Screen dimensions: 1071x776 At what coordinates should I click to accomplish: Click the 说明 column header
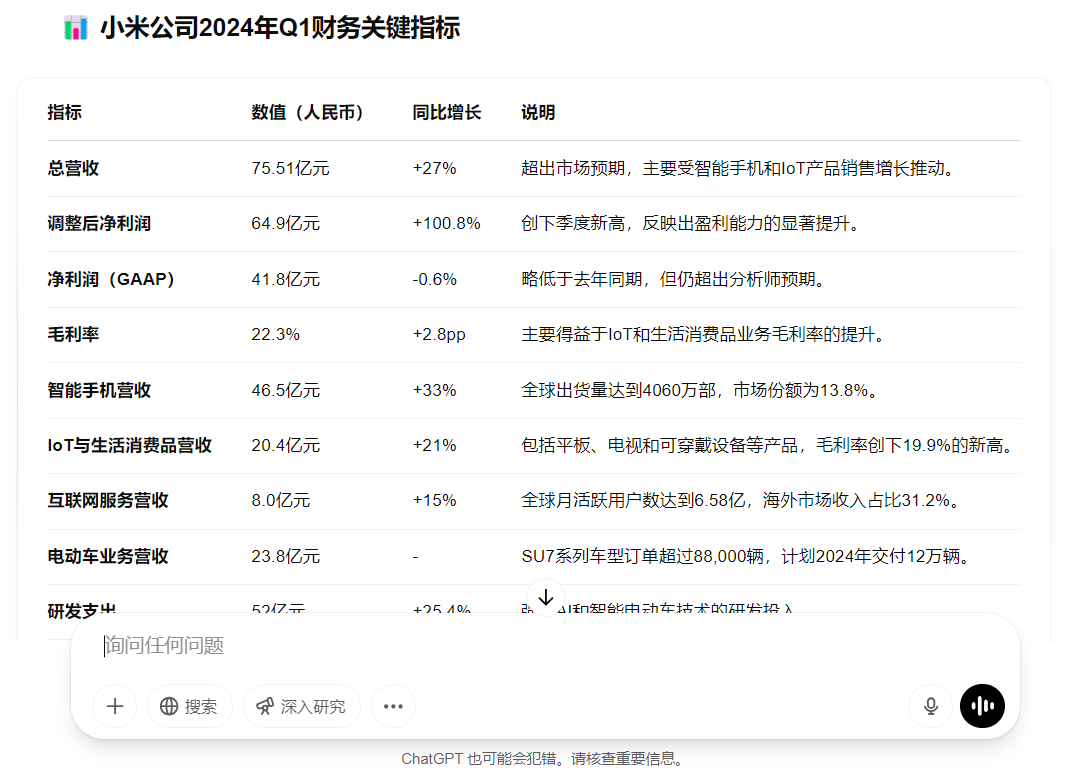click(538, 113)
